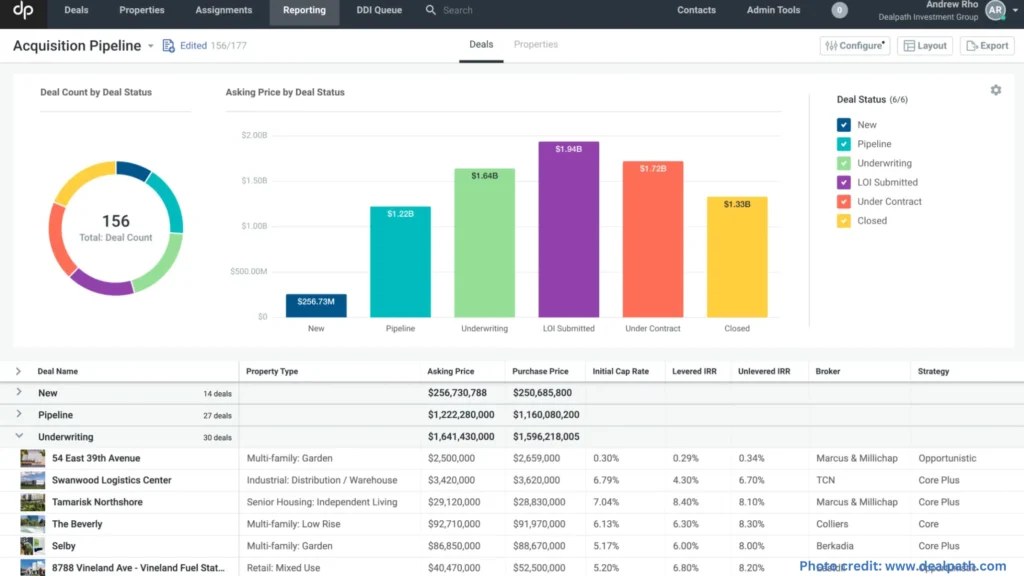Click the edit report pencil icon
This screenshot has width=1024, height=576.
[168, 46]
